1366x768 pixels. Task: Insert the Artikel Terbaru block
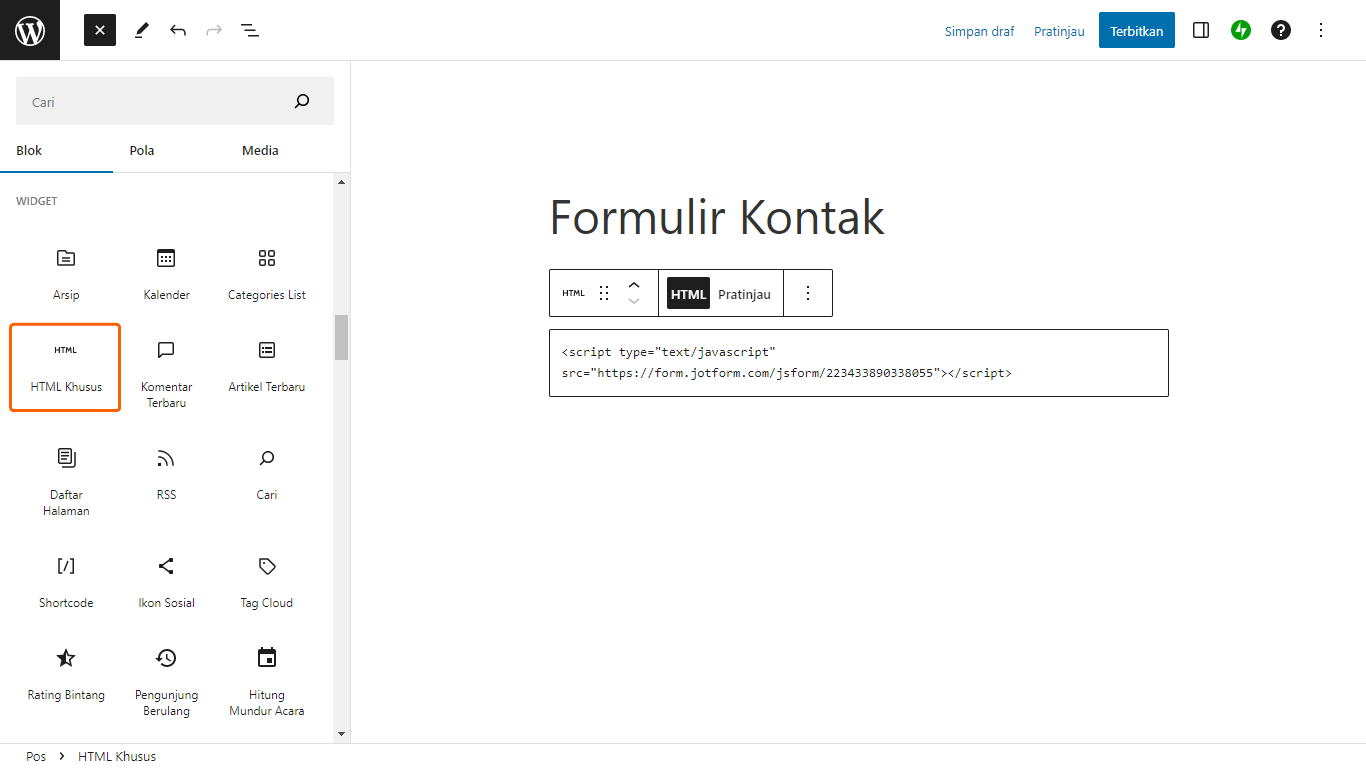point(267,367)
